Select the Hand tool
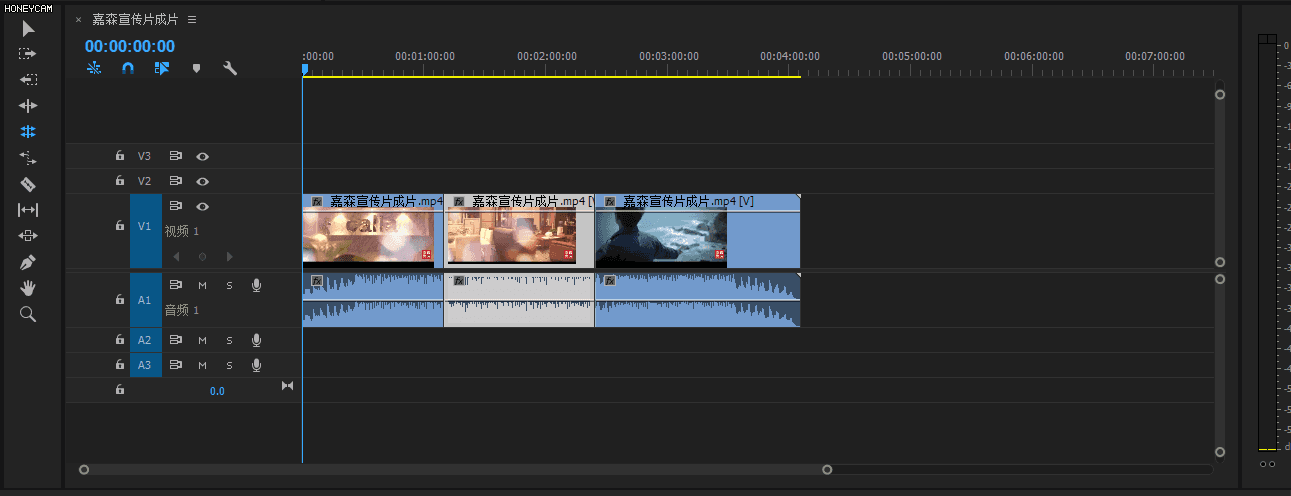Image resolution: width=1291 pixels, height=496 pixels. tap(28, 288)
